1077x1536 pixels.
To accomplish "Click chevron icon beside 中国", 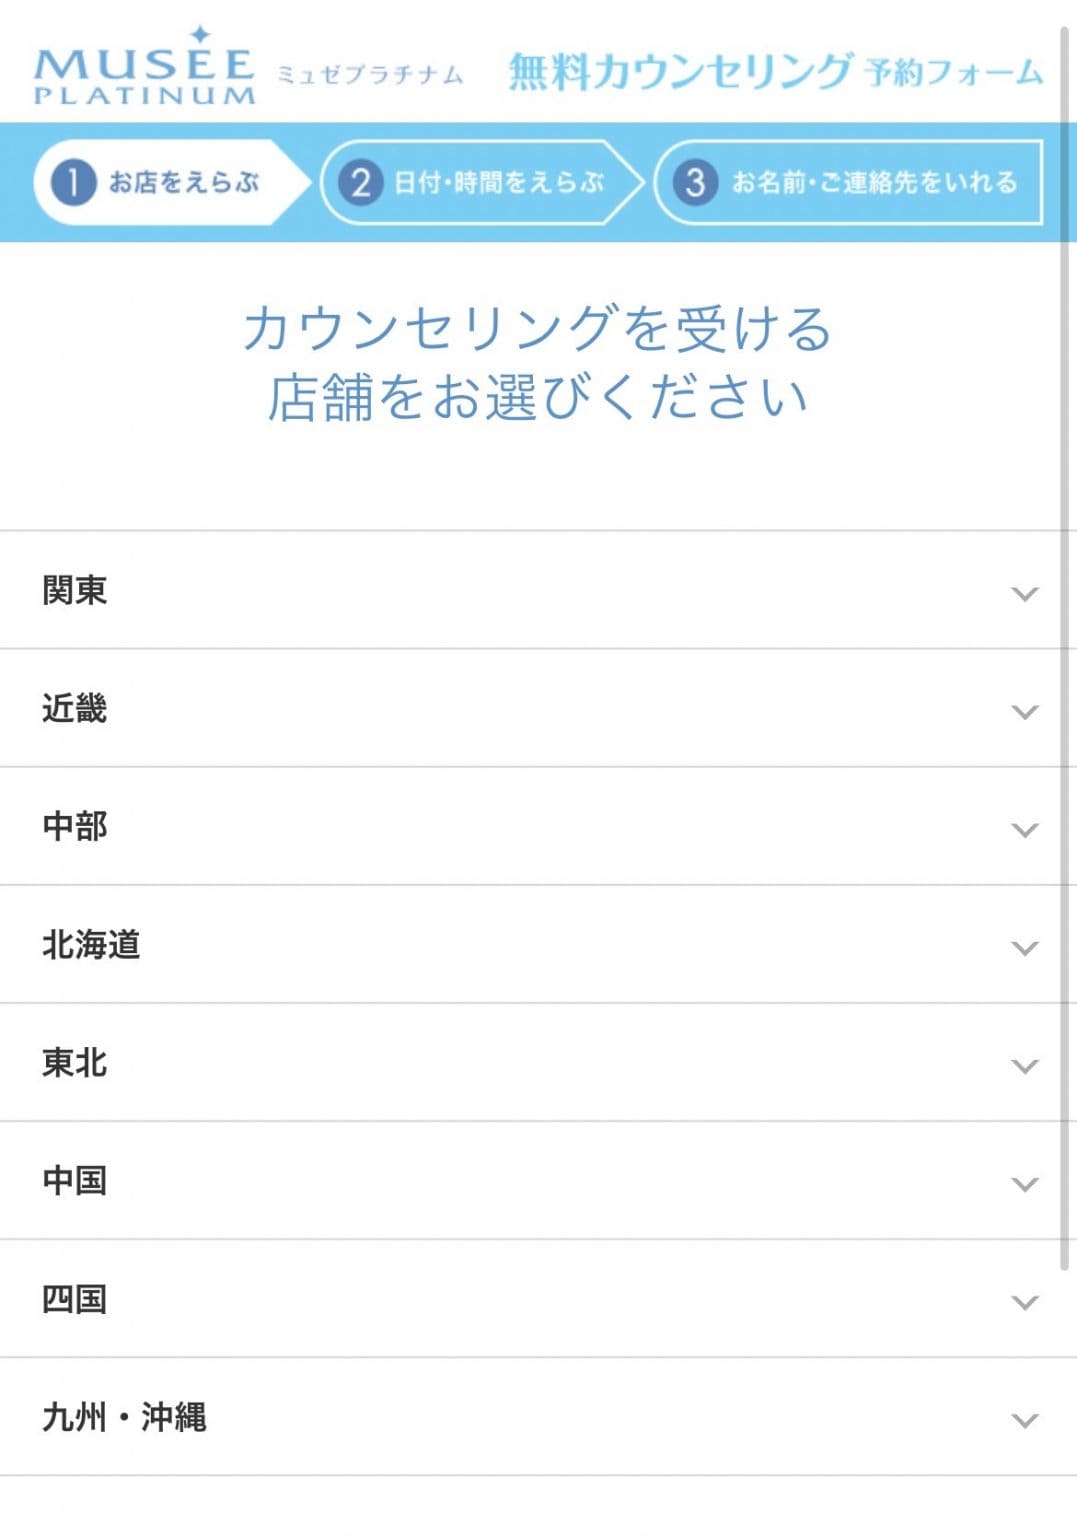I will tap(1025, 1184).
